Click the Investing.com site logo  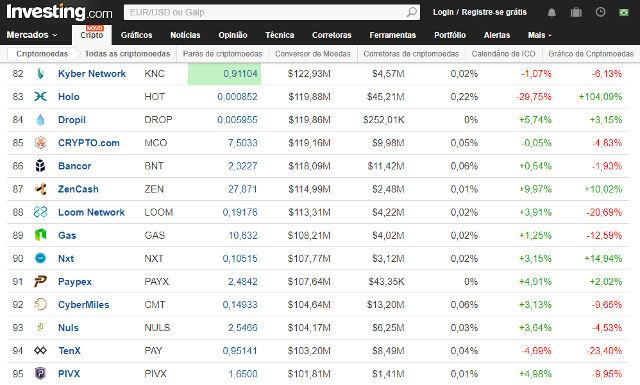click(59, 12)
